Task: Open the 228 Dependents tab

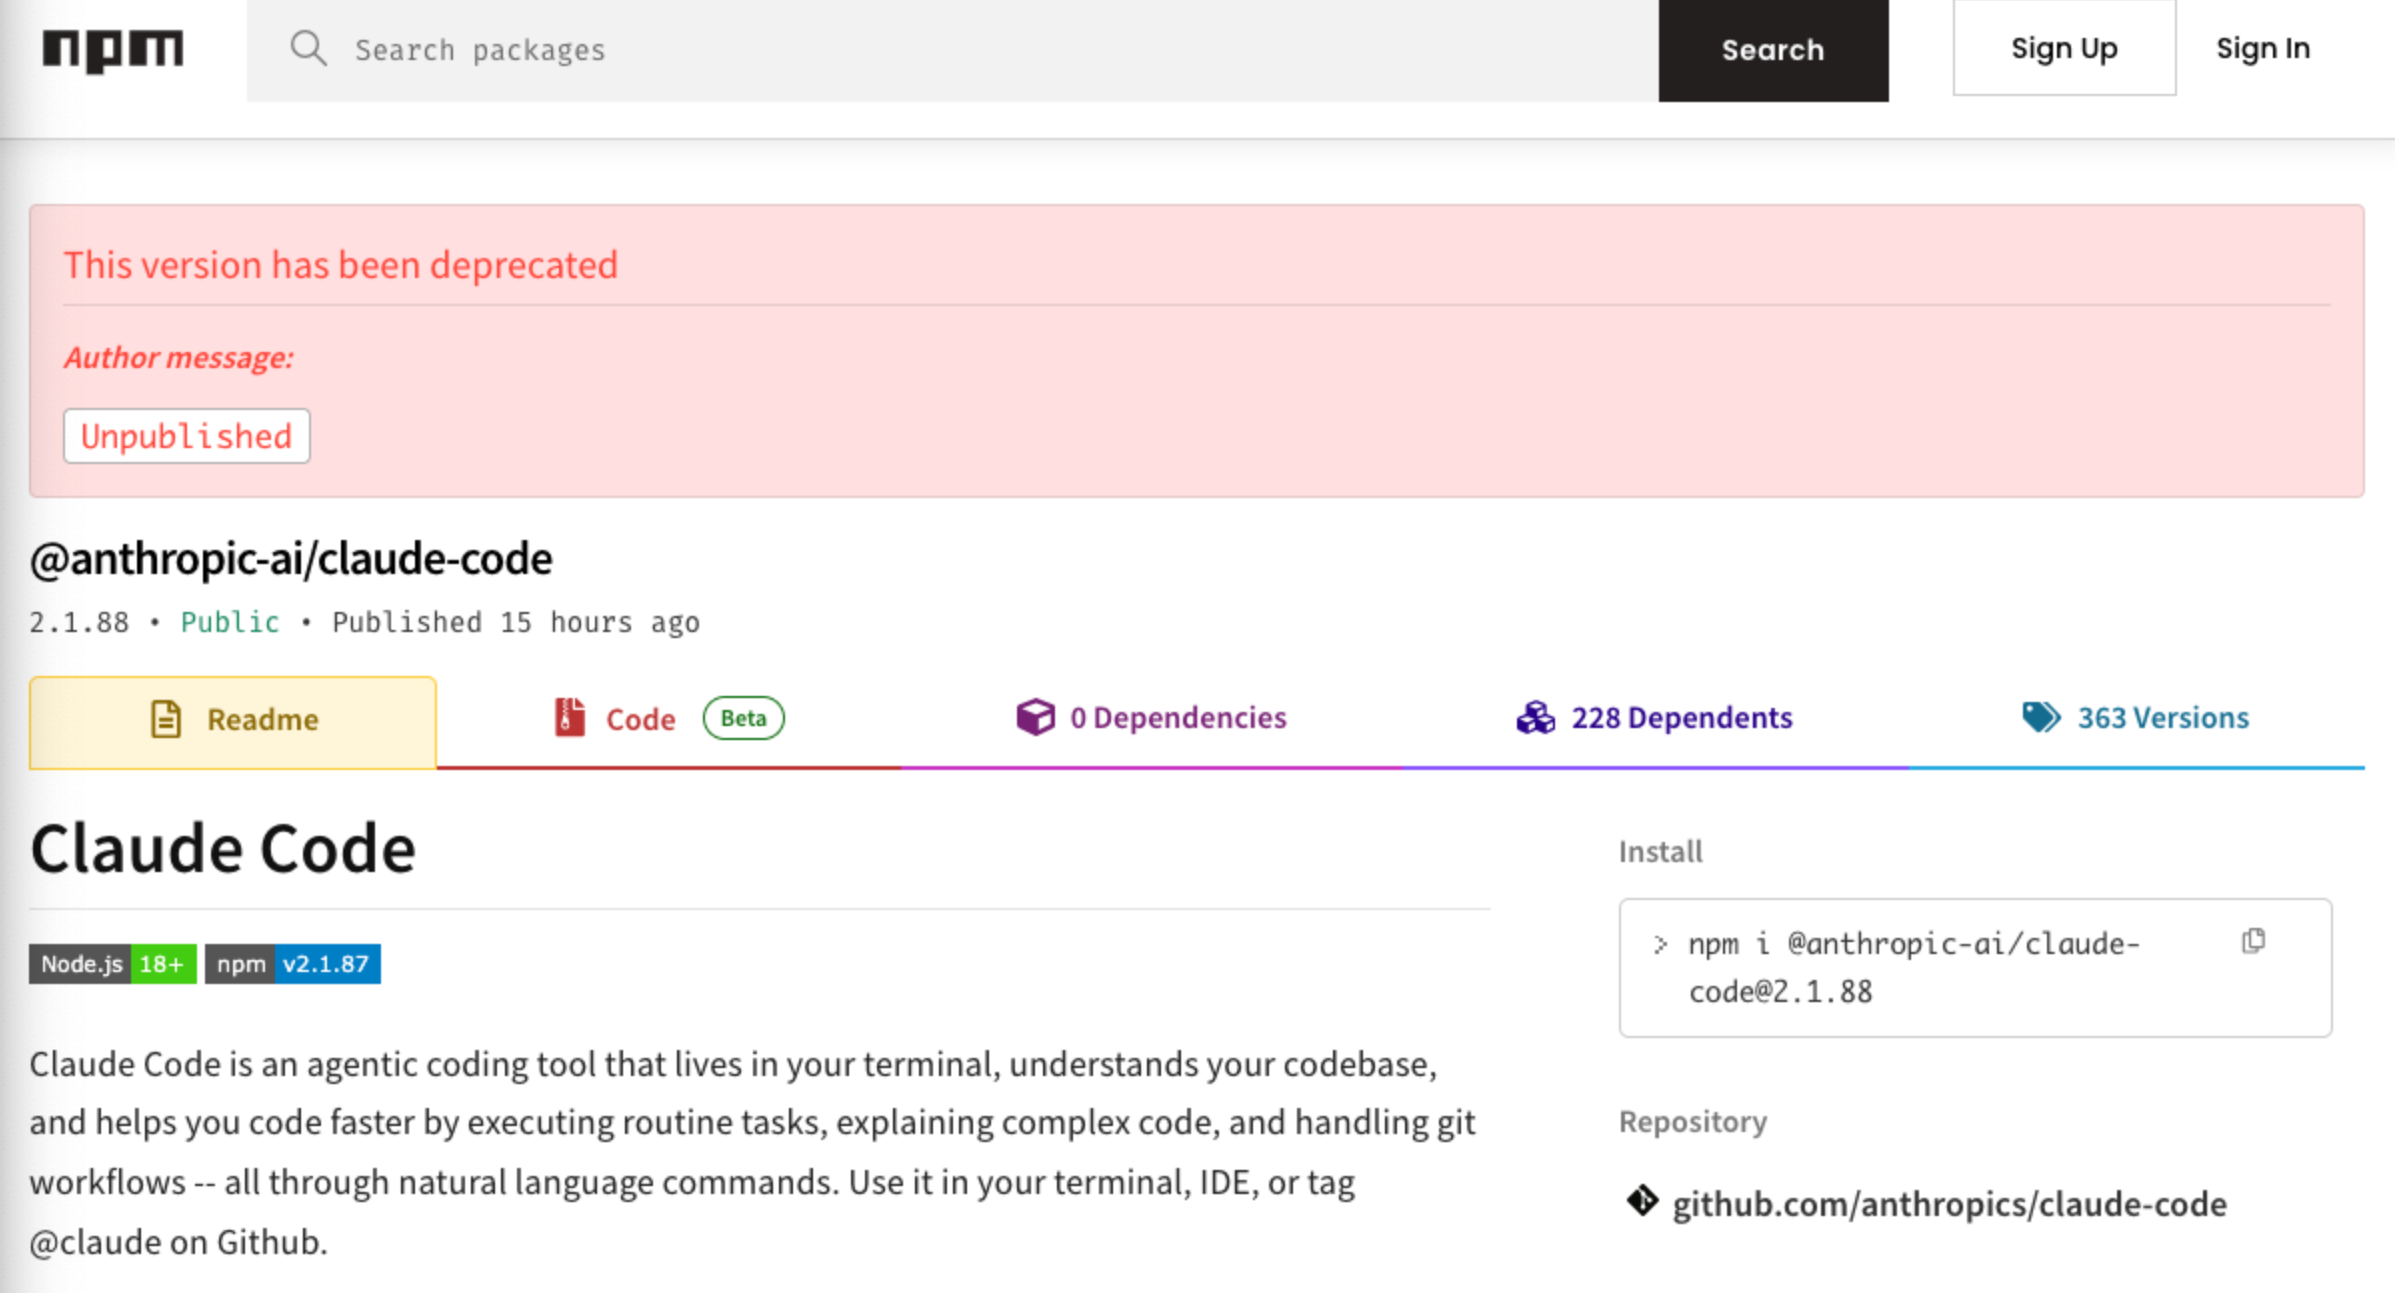Action: pos(1681,717)
